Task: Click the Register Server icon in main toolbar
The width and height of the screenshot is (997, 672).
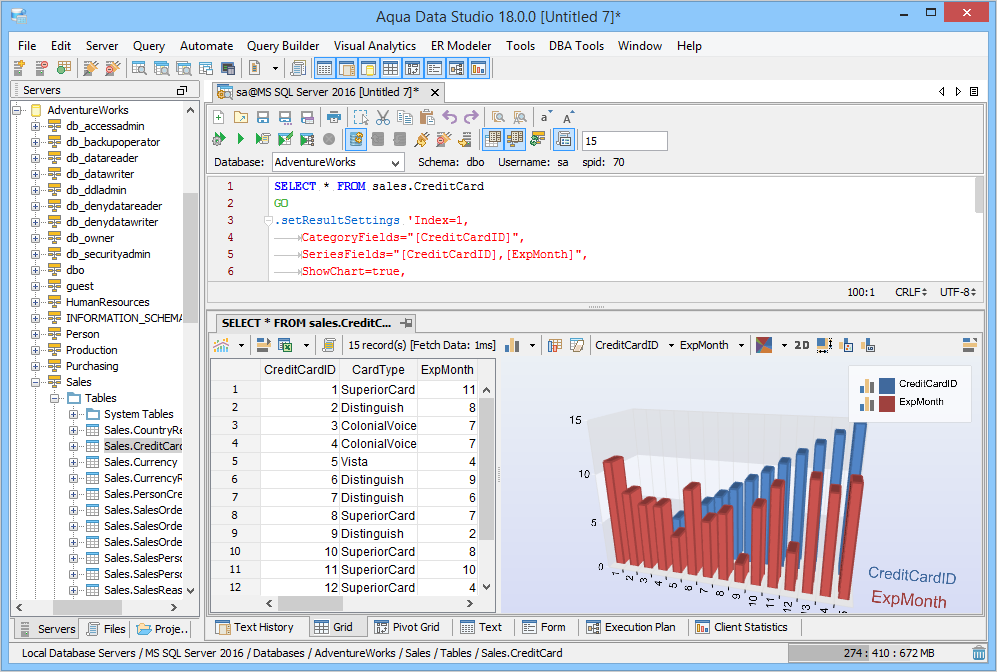Action: tap(19, 67)
